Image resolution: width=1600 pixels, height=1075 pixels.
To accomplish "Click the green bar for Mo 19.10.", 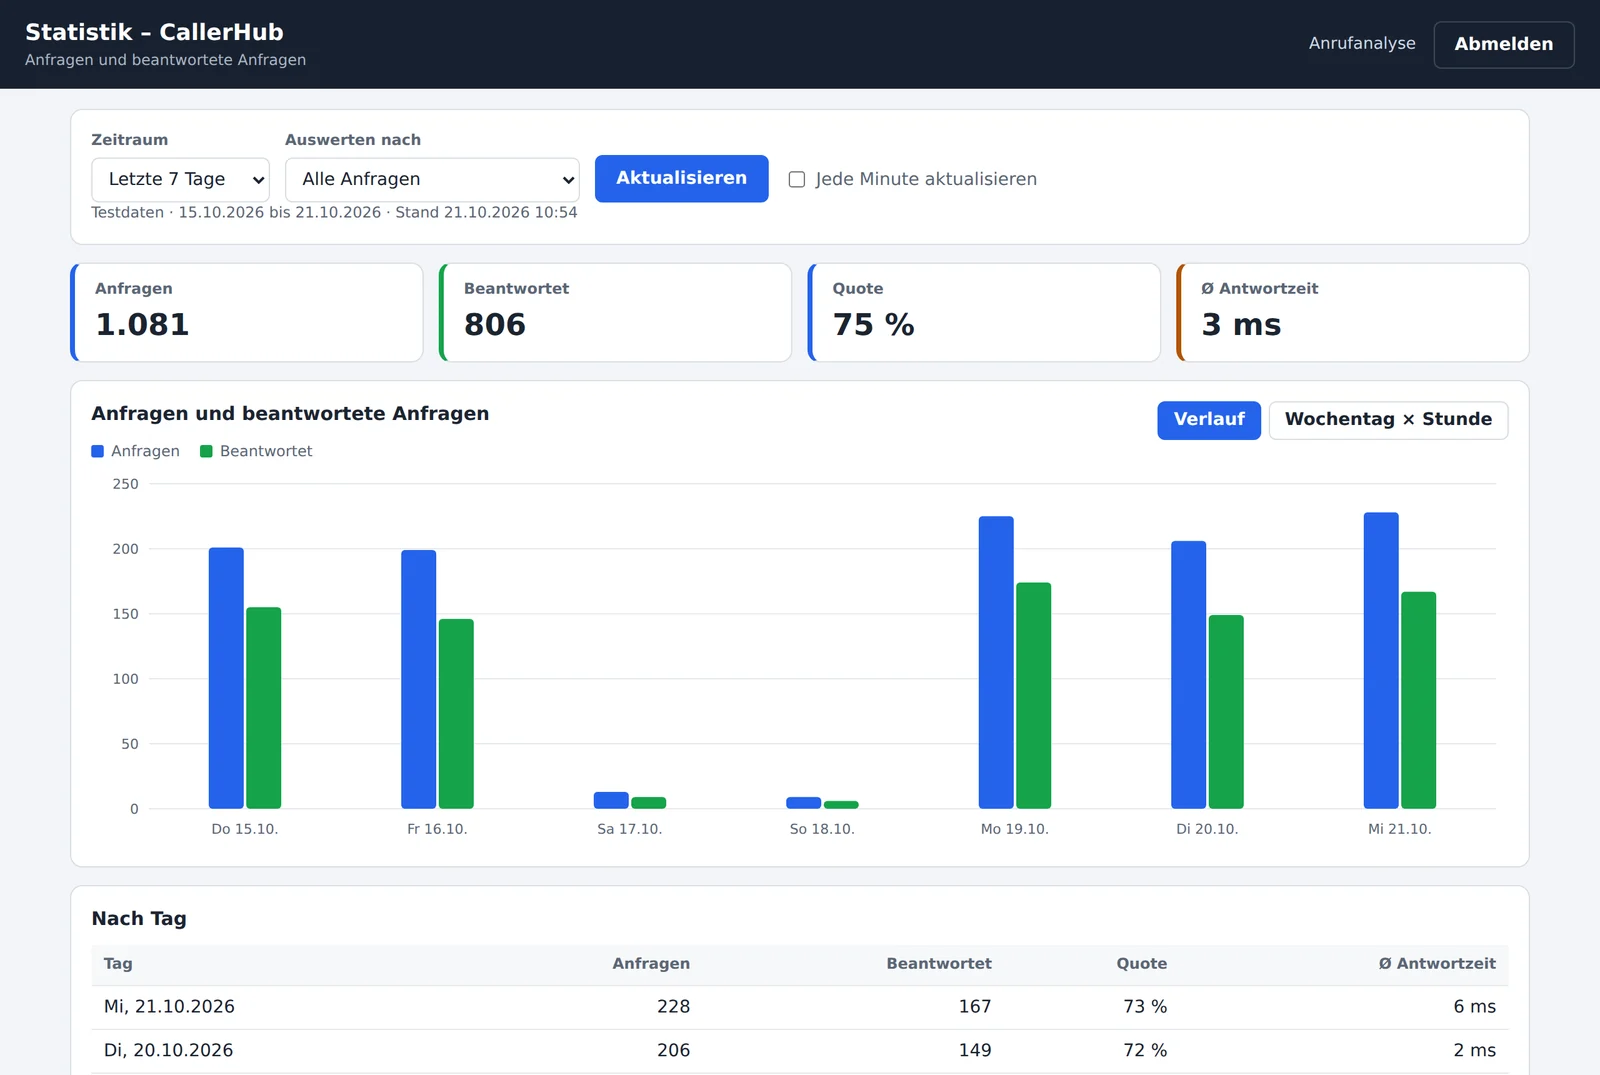I will tap(1033, 695).
